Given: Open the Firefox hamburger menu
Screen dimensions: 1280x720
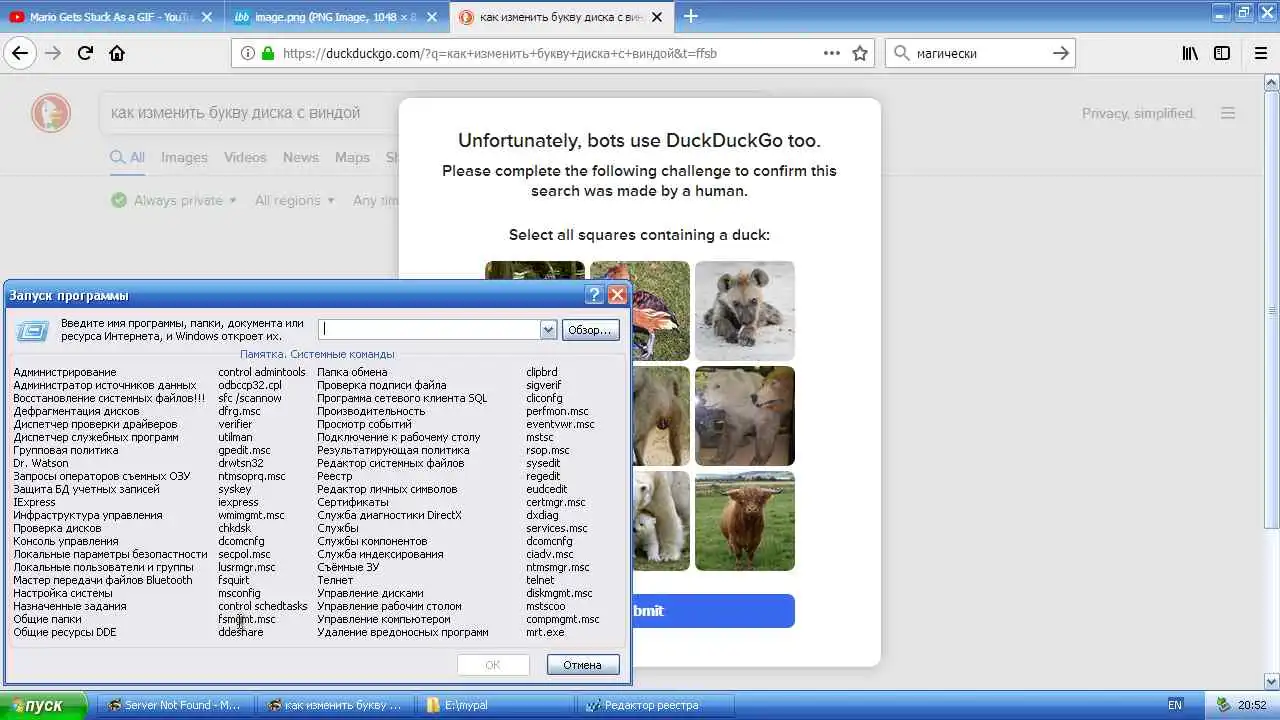Looking at the screenshot, I should coord(1261,53).
